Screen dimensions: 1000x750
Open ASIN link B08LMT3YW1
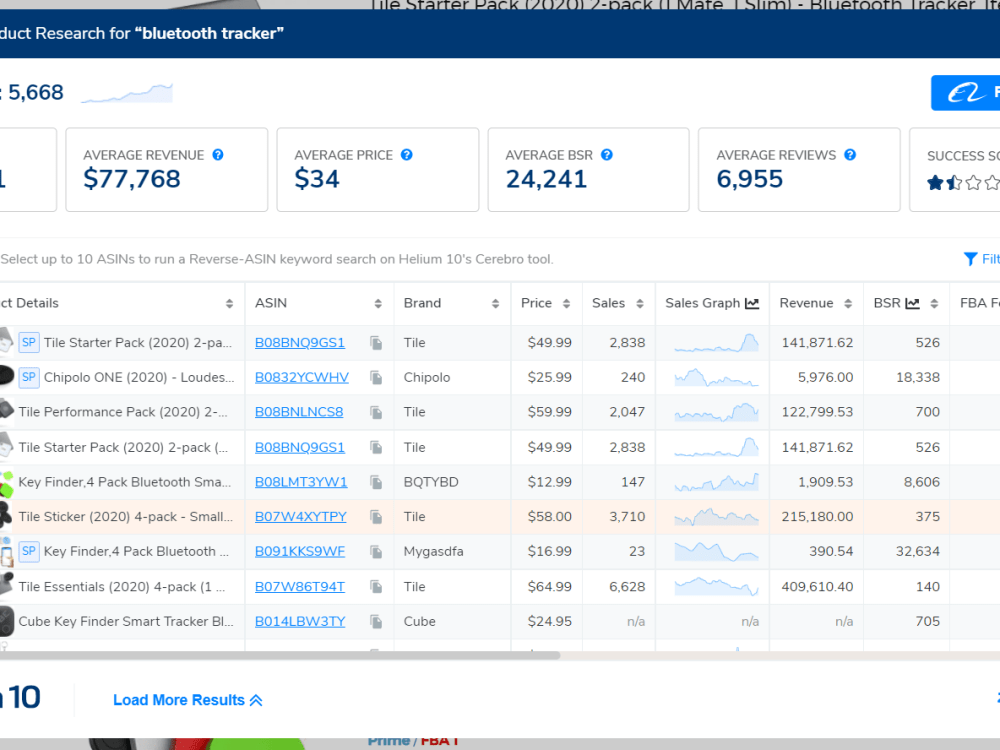tap(301, 482)
